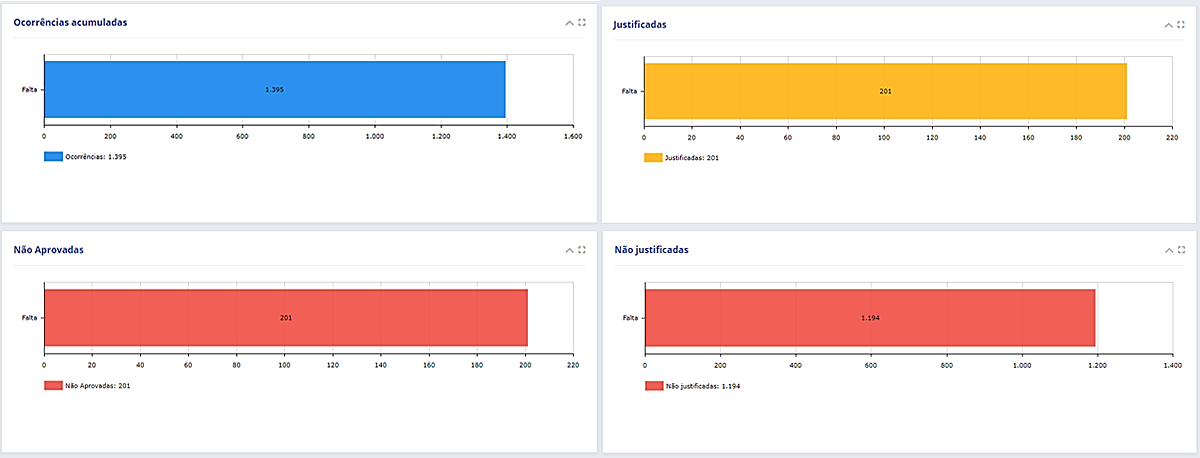The width and height of the screenshot is (1200, 458).
Task: Click the red Não justificadas legend swatch
Action: click(x=653, y=385)
